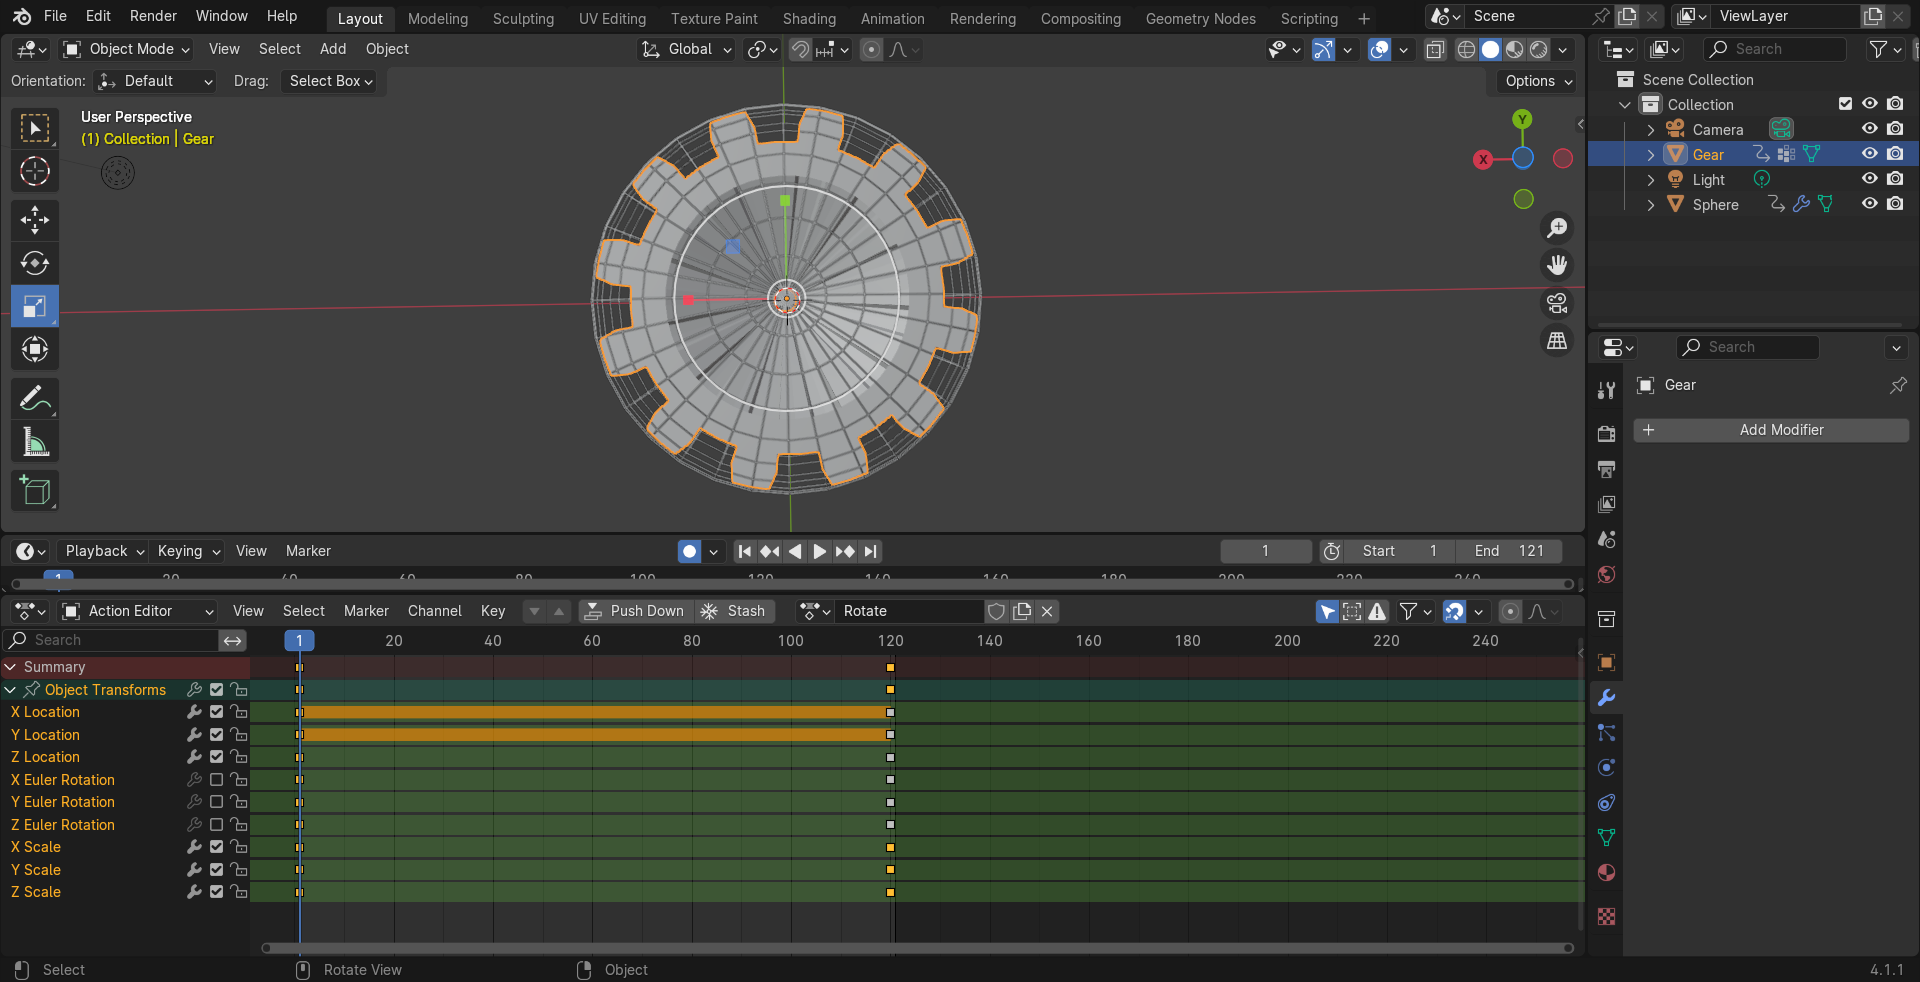Open the Playback menu in the timeline
Screen dimensions: 1920x982
tap(105, 551)
